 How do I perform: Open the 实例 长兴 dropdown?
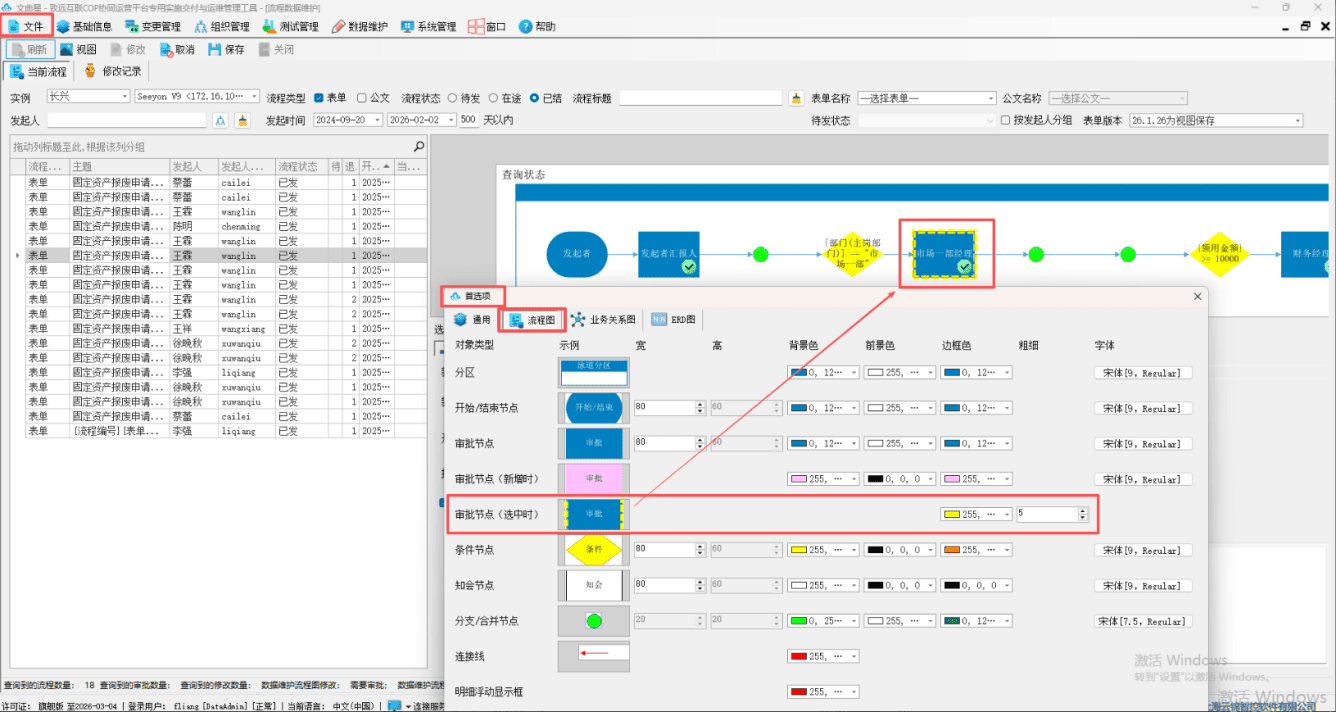click(88, 97)
